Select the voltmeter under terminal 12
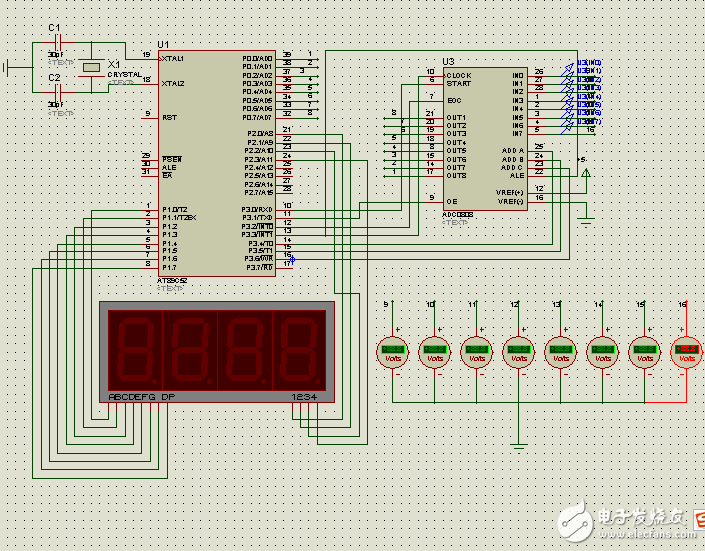Image resolution: width=705 pixels, height=551 pixels. click(518, 352)
